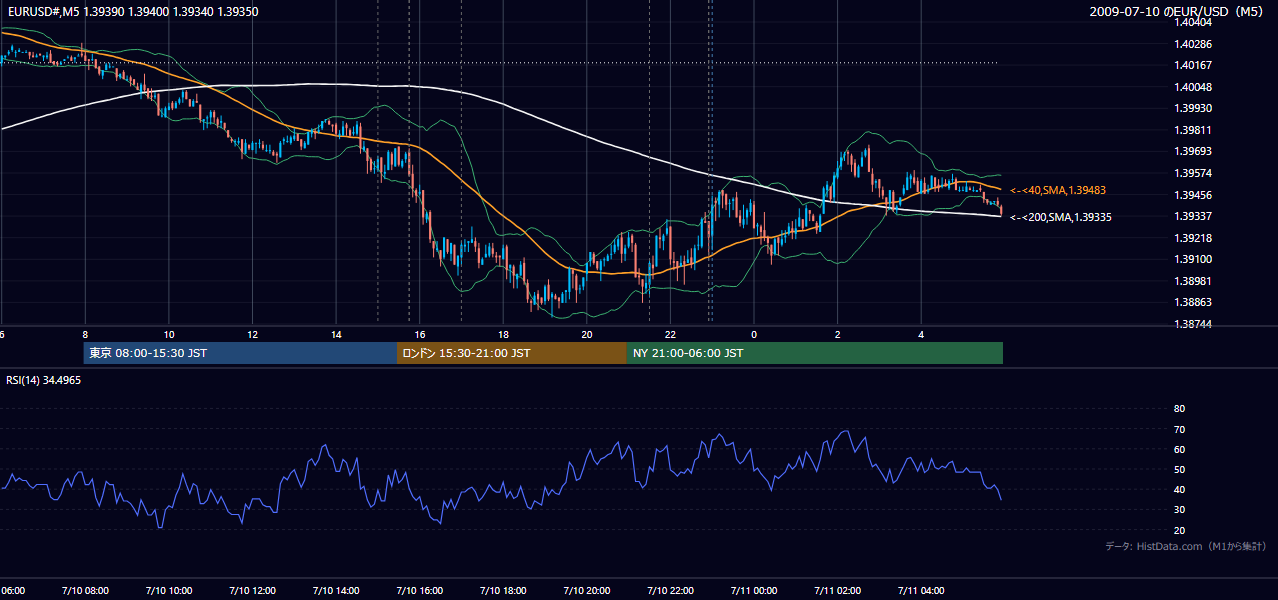Click the 7/10 16:00 bottom time label
1278x600 pixels.
419,590
